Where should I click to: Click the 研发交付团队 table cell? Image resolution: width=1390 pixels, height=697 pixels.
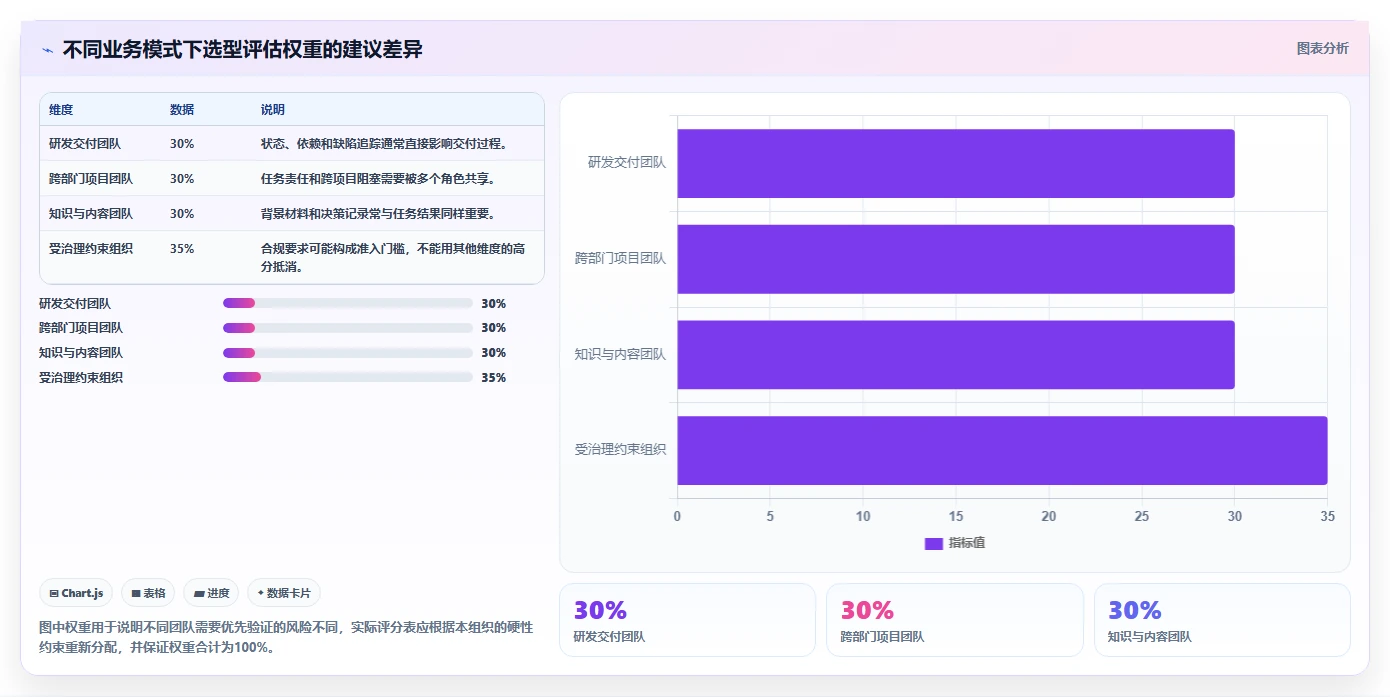click(85, 144)
